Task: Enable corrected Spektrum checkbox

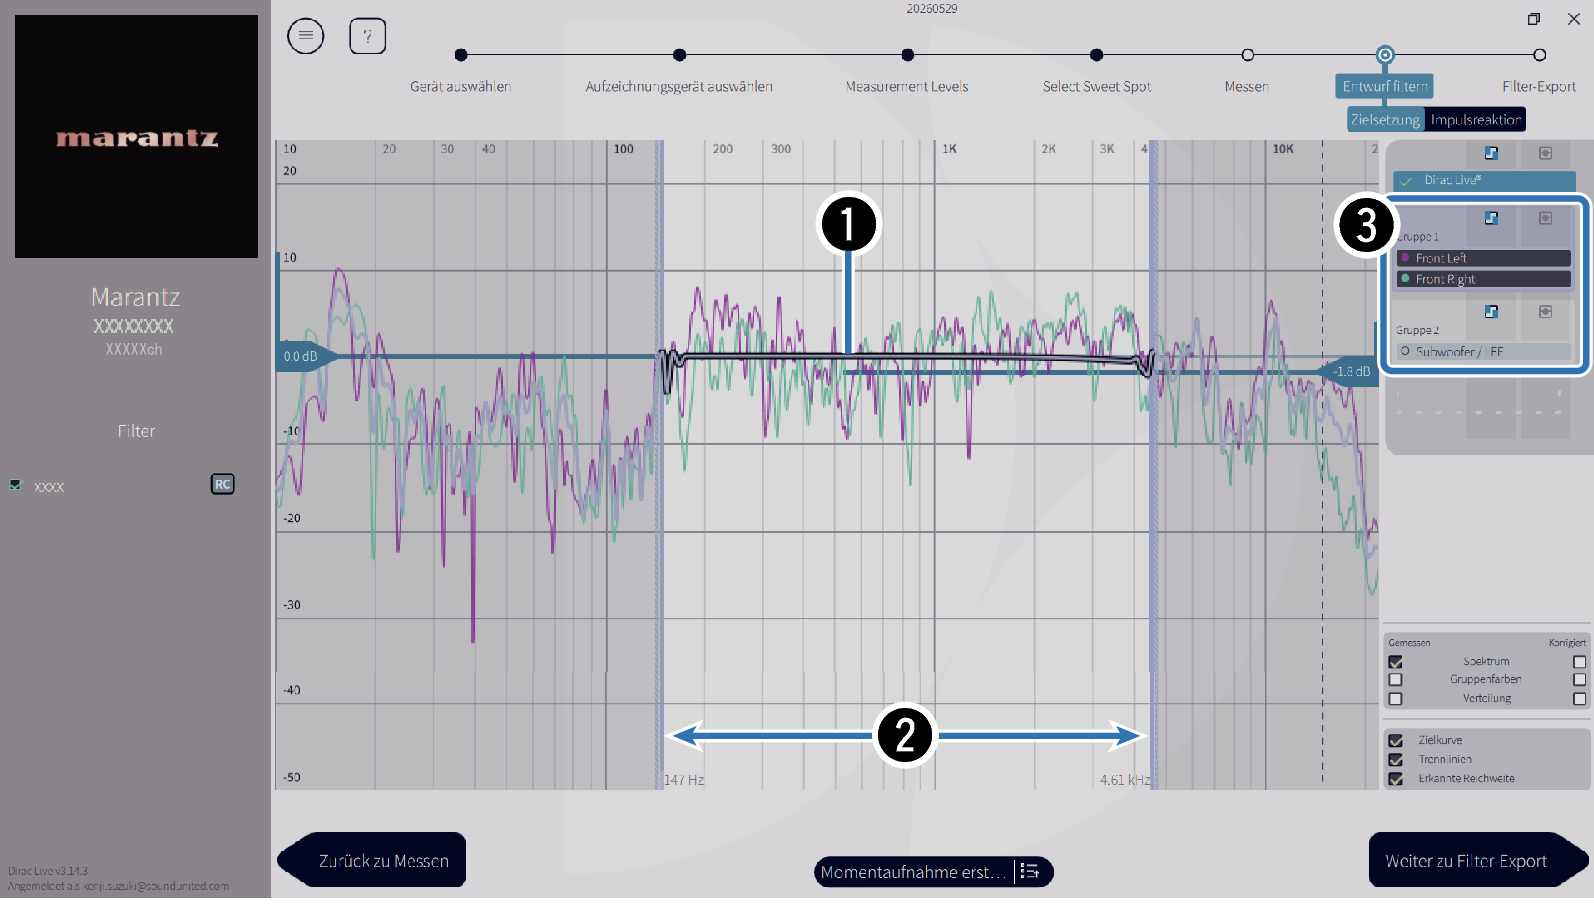Action: click(1579, 662)
